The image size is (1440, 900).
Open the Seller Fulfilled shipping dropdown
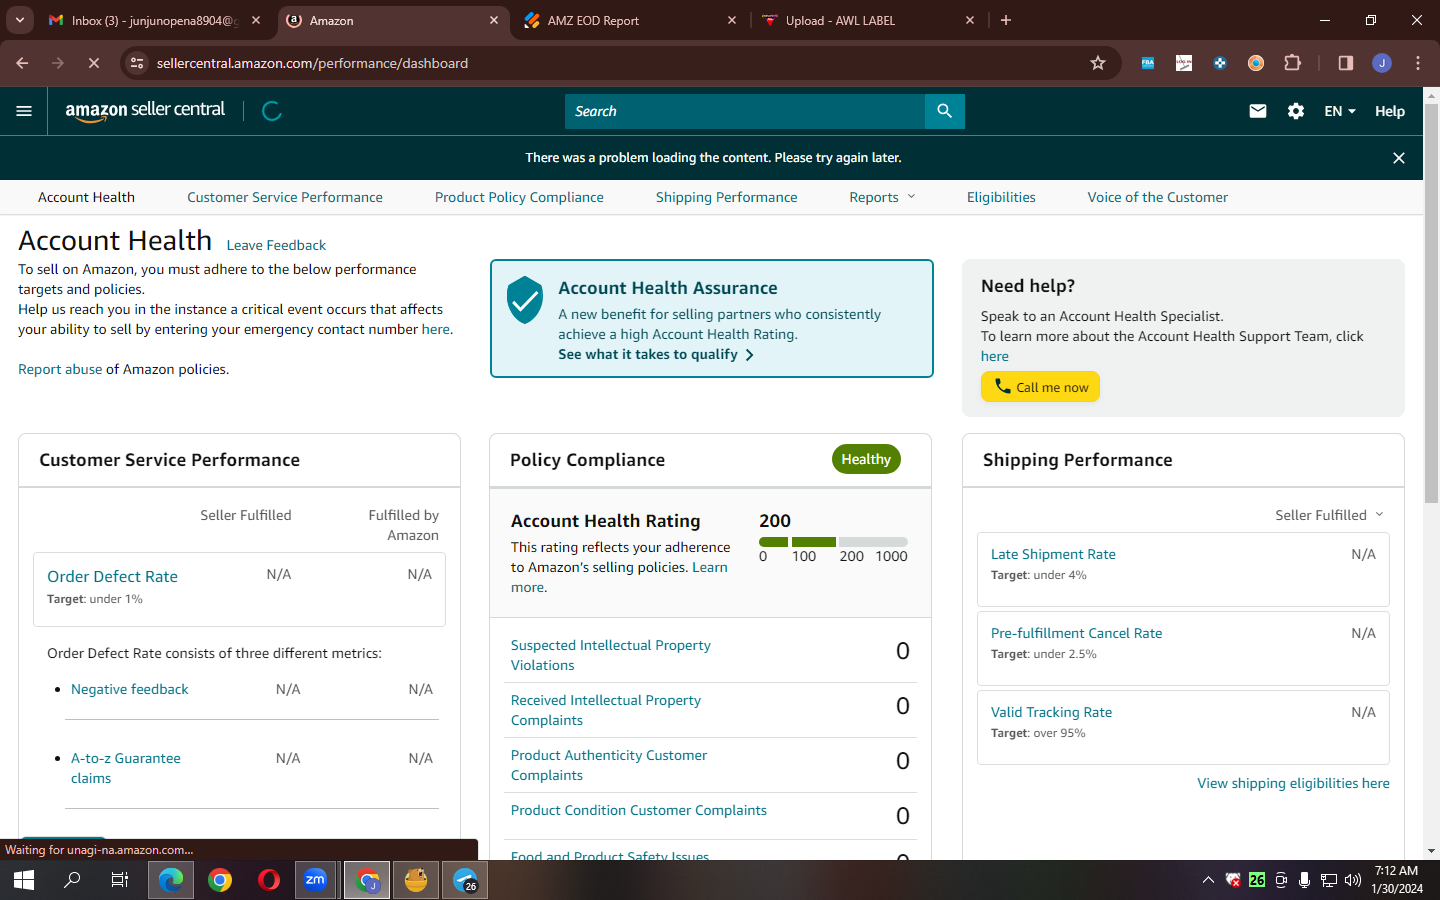click(1330, 515)
